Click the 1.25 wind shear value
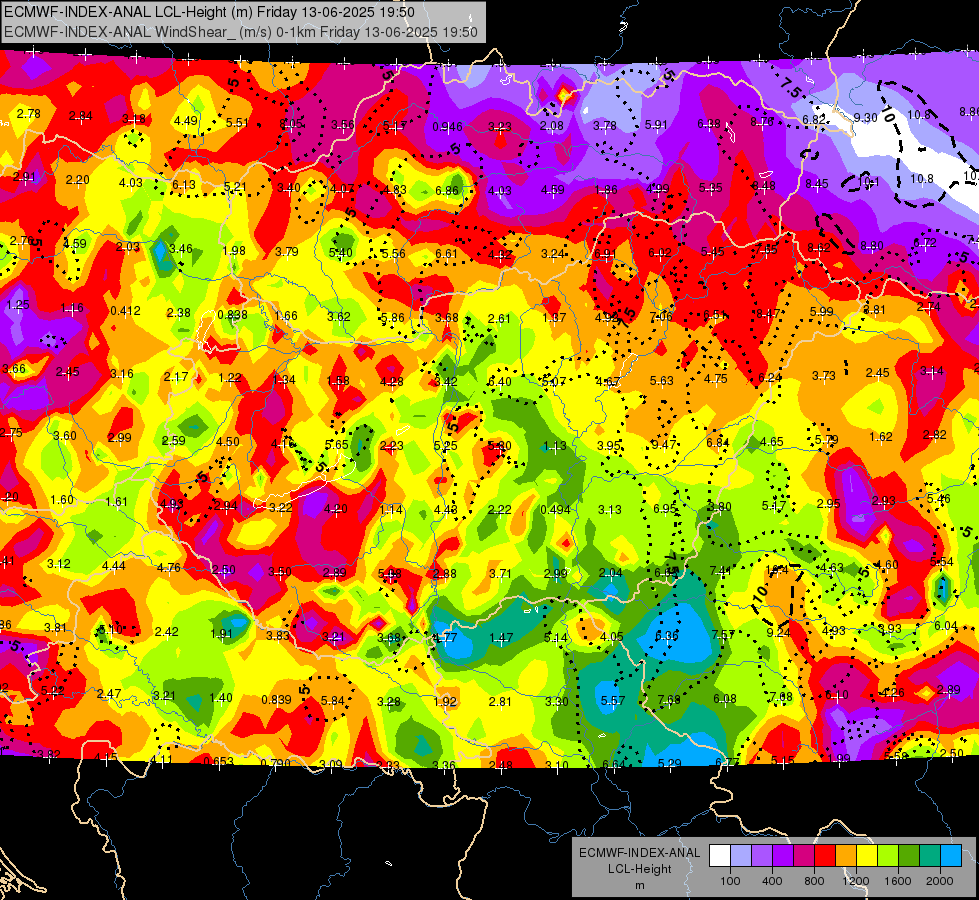 coord(18,305)
